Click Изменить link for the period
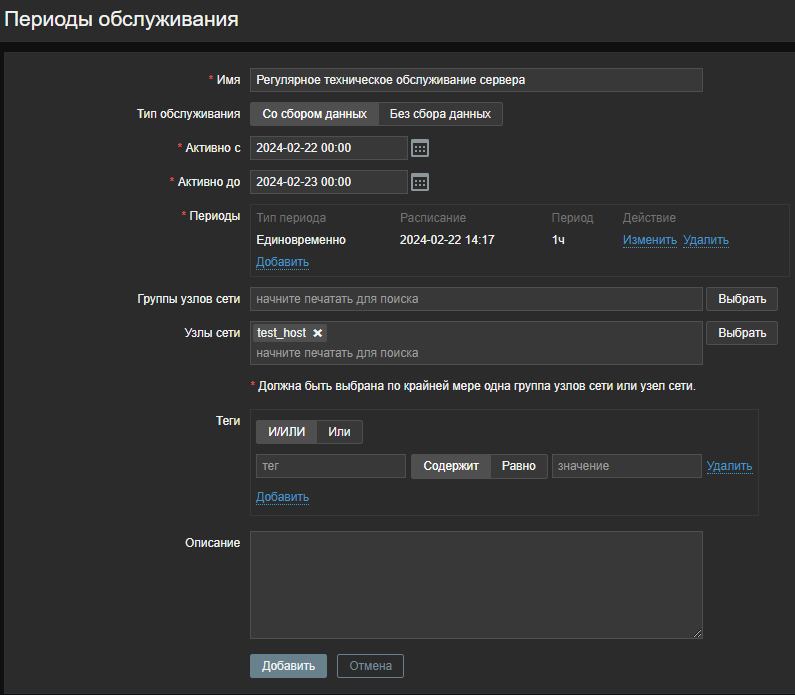The height and width of the screenshot is (695, 795). [x=649, y=240]
